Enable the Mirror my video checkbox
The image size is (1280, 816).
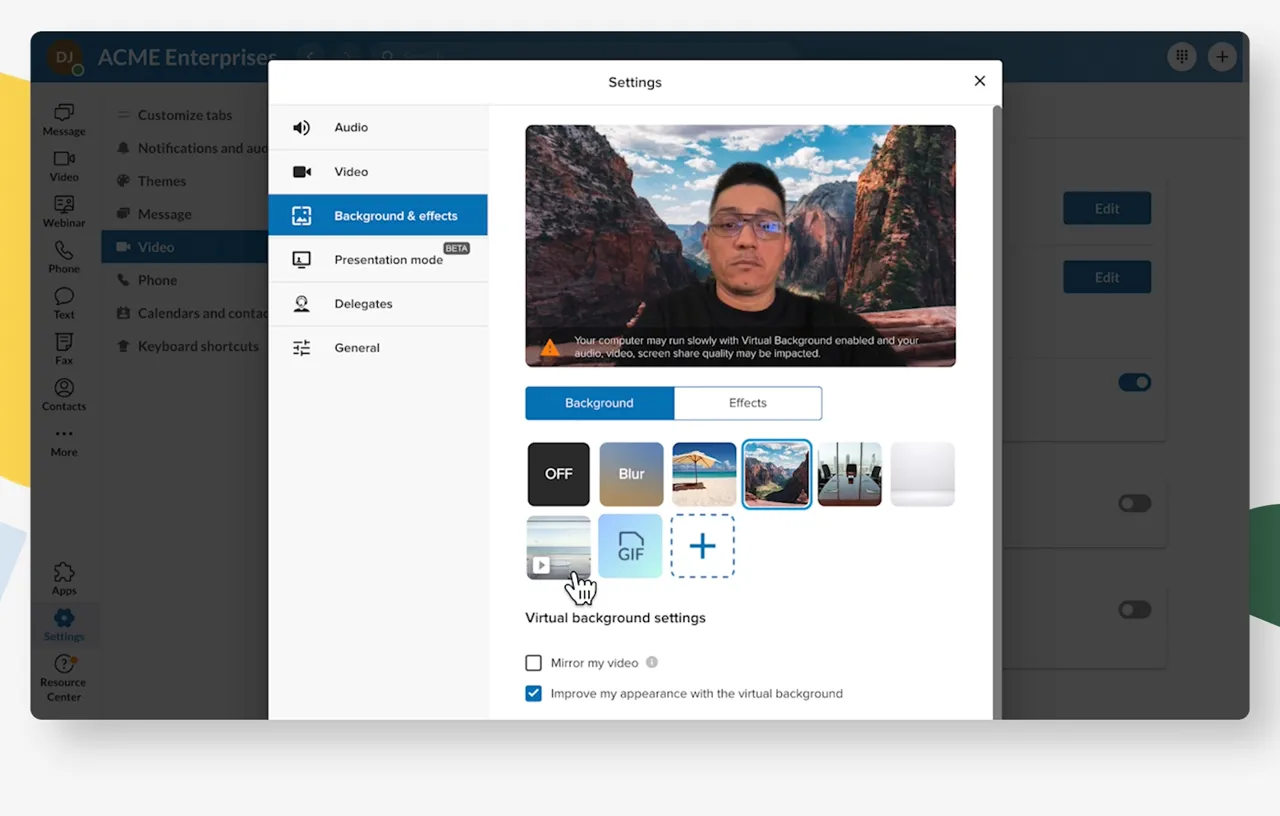[x=534, y=663]
